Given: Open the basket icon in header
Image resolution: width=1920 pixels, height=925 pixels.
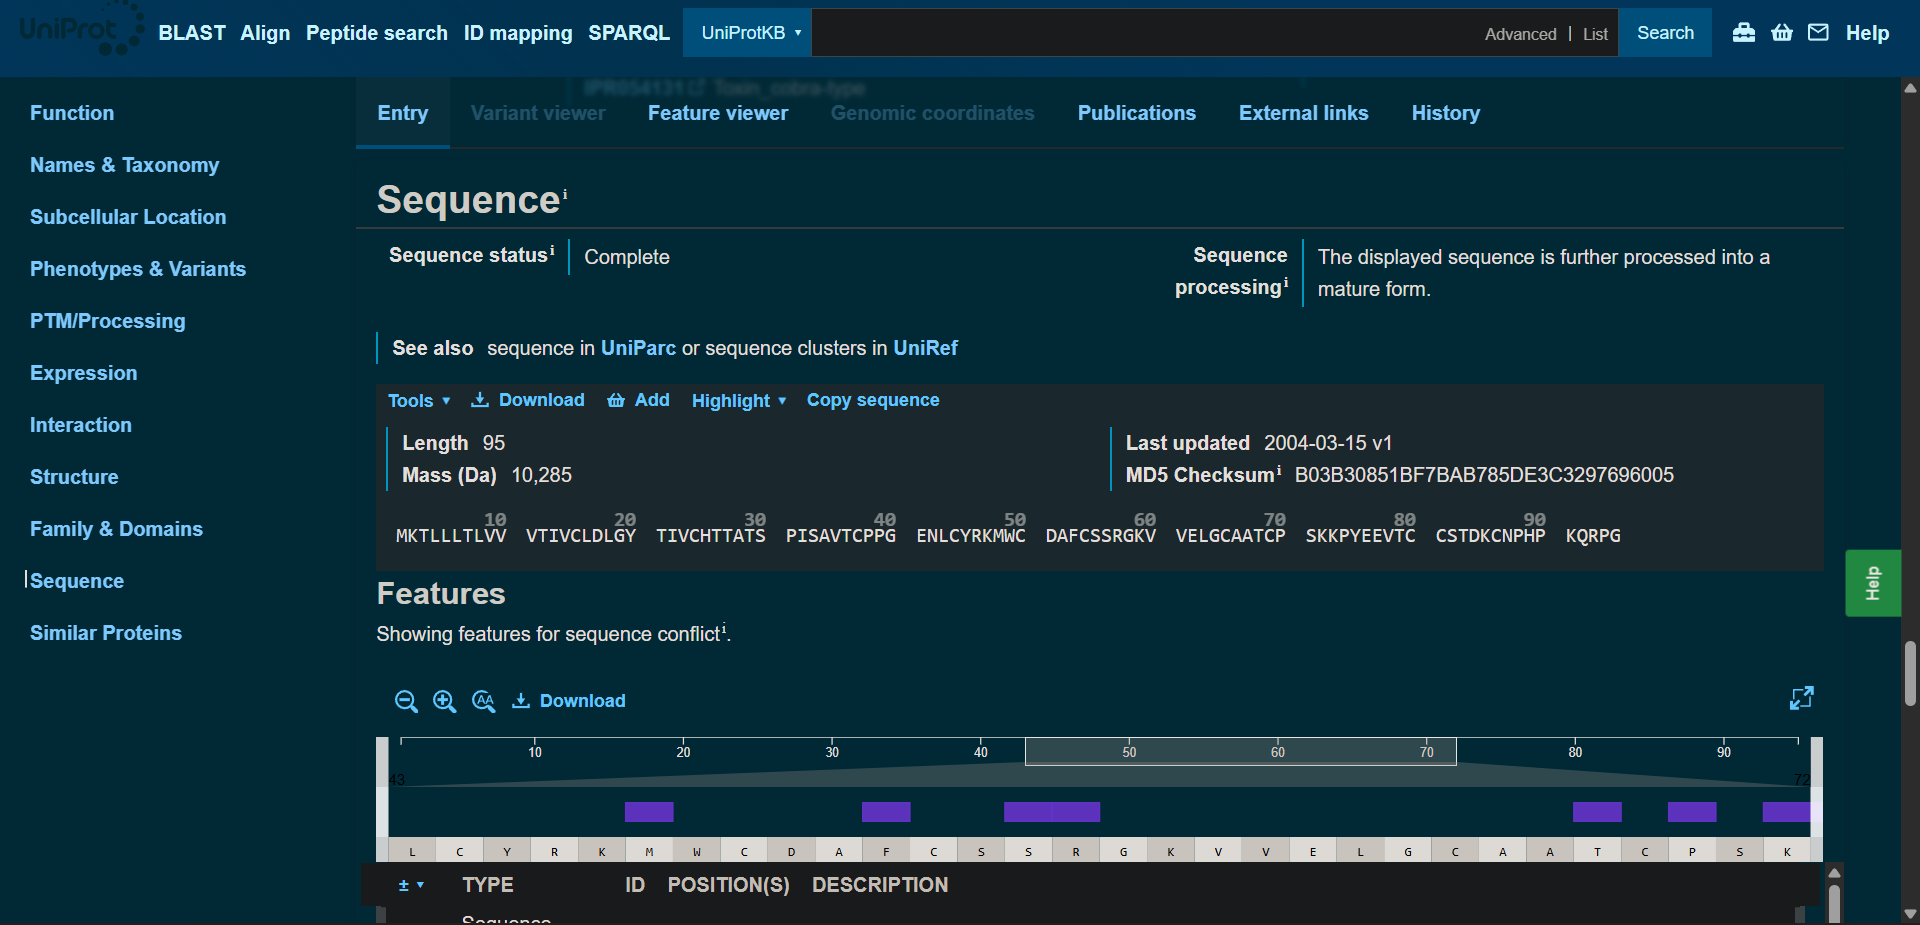Looking at the screenshot, I should [x=1782, y=33].
